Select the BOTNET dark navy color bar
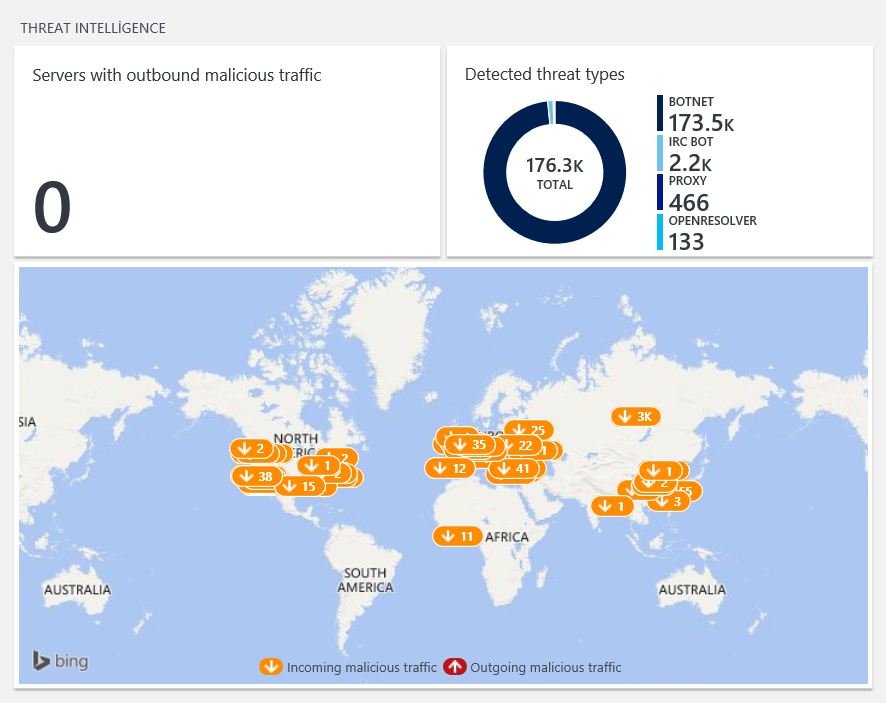 coord(660,113)
